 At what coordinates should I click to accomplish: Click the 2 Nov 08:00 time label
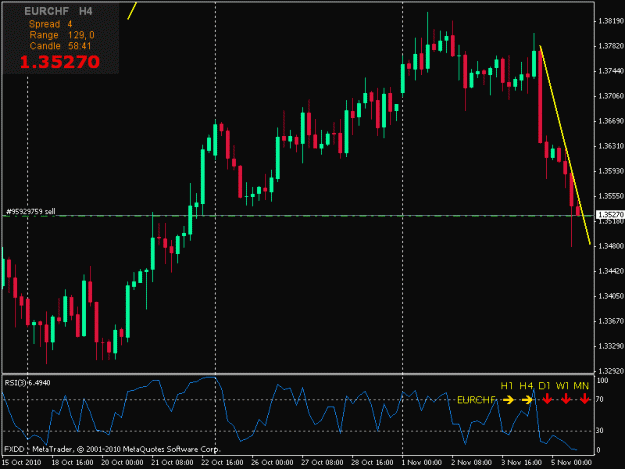click(x=472, y=463)
